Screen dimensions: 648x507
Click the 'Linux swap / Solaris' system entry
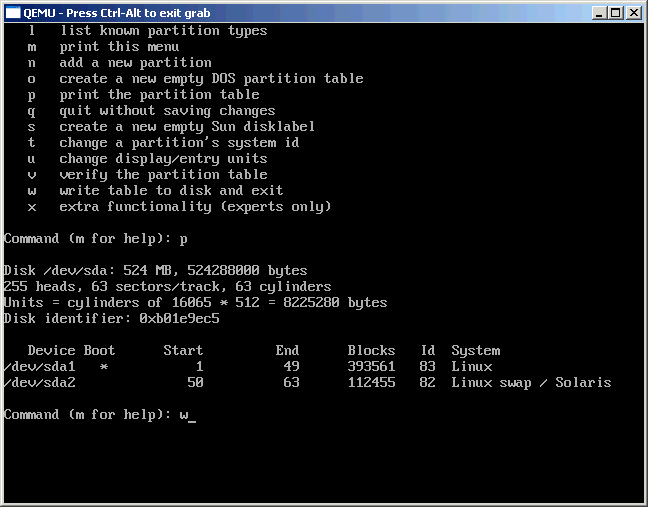(531, 383)
